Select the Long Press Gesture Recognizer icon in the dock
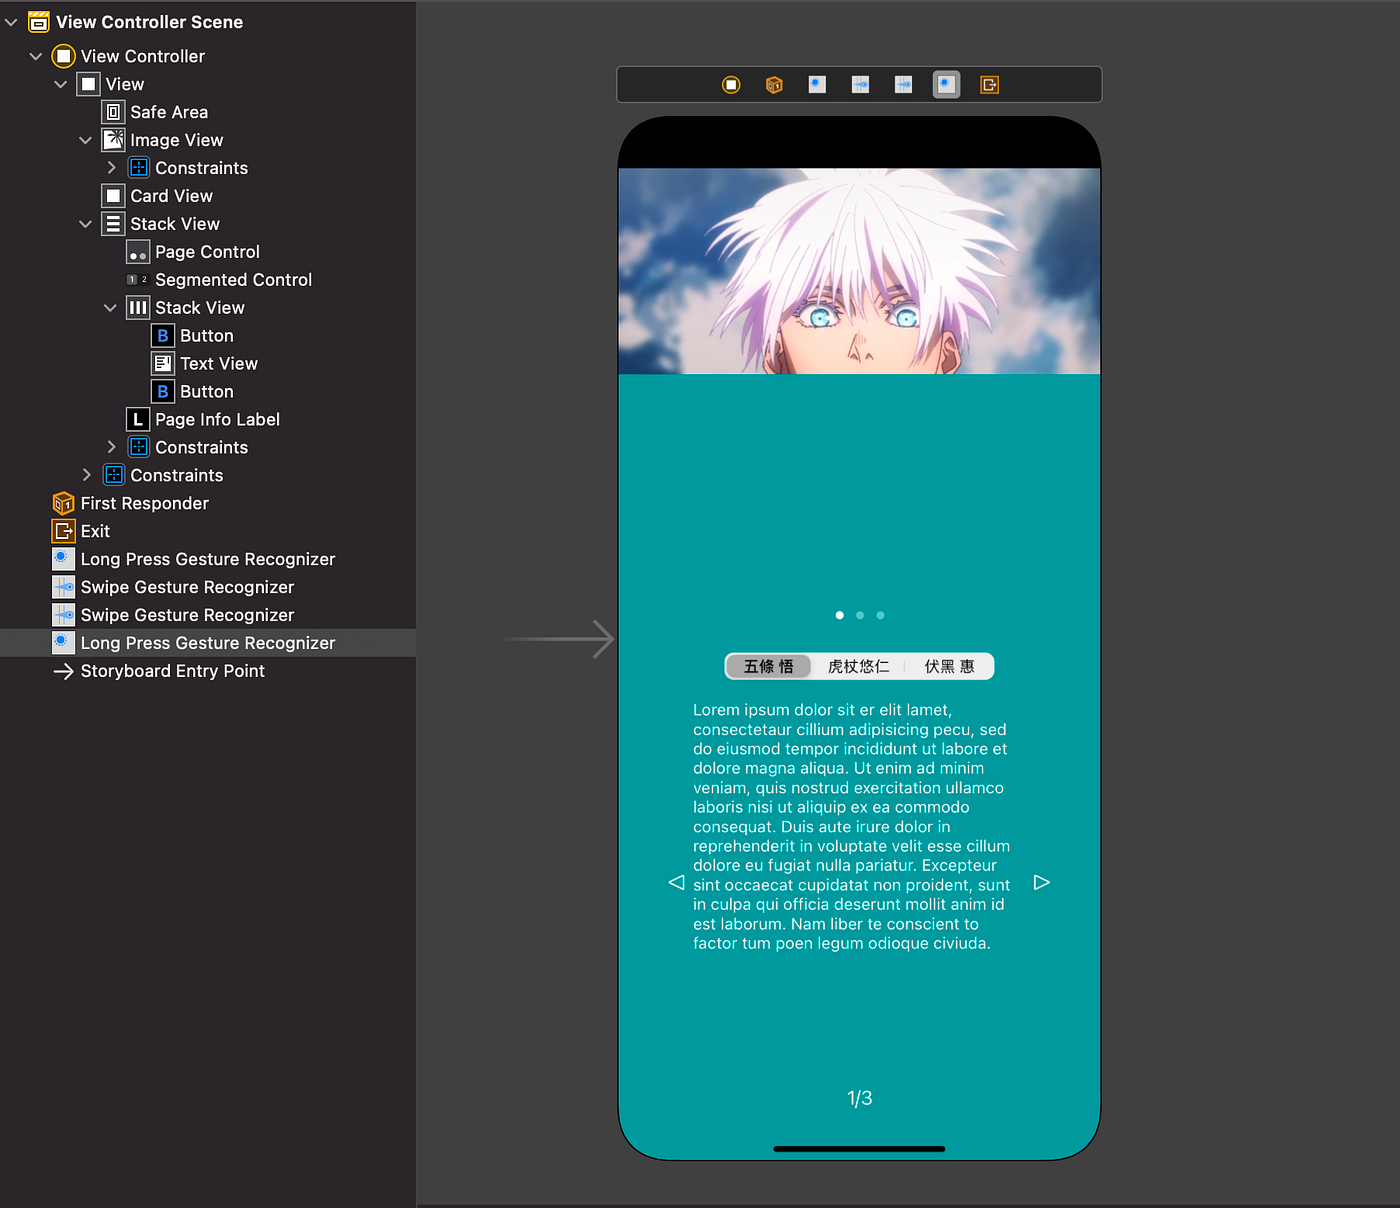The width and height of the screenshot is (1400, 1208). point(62,559)
